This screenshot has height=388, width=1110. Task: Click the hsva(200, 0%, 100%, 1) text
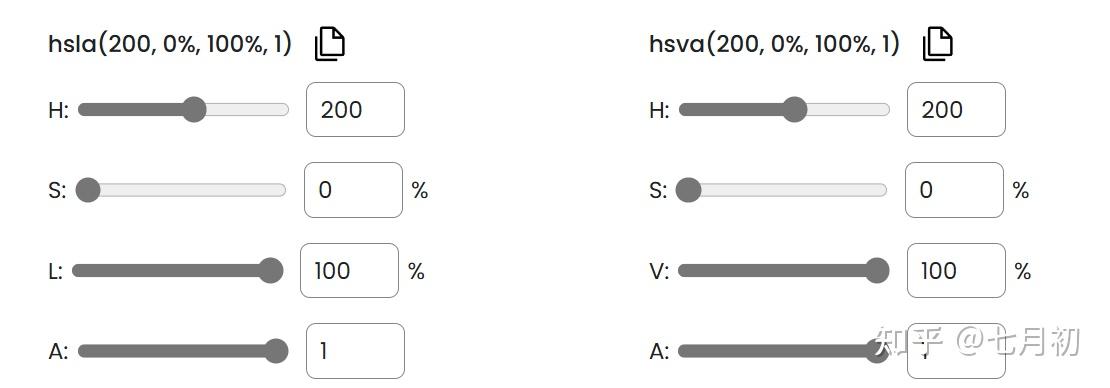[774, 45]
